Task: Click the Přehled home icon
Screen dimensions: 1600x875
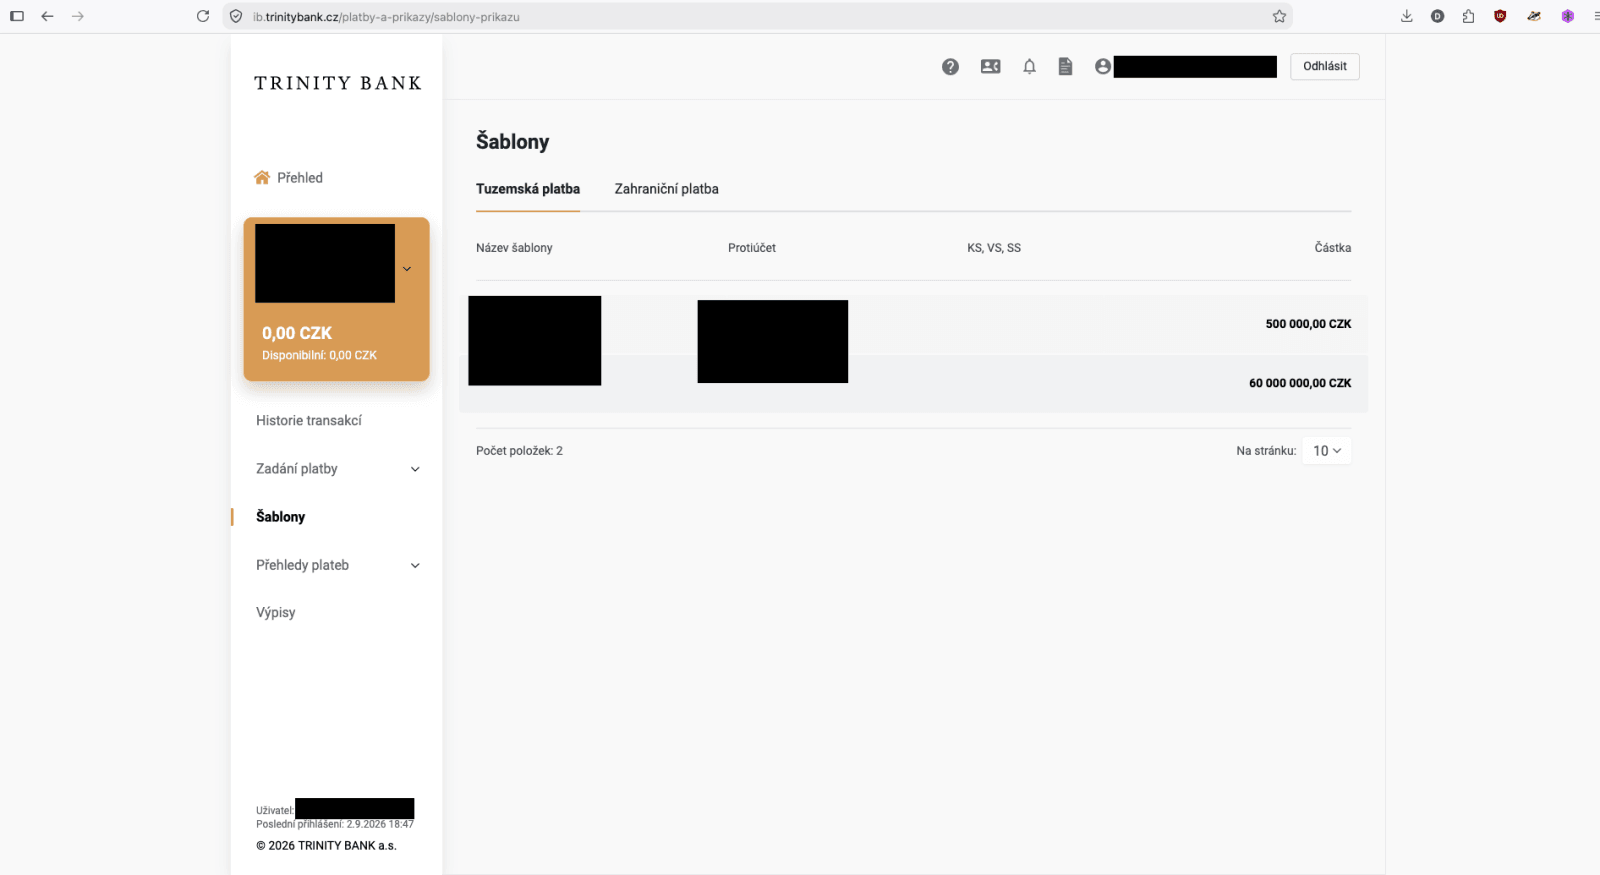Action: [262, 178]
